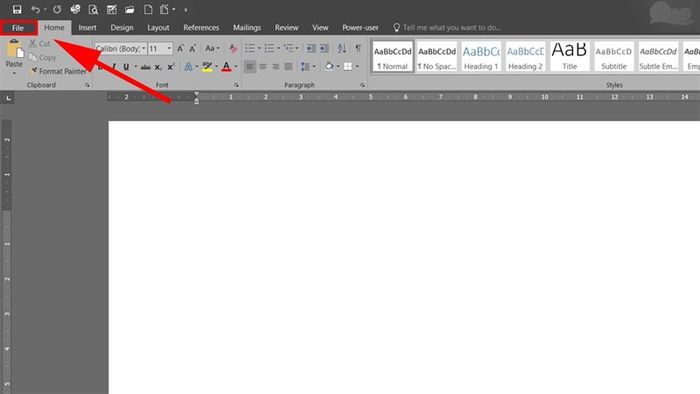Decrease the paragraph indent

pos(311,48)
